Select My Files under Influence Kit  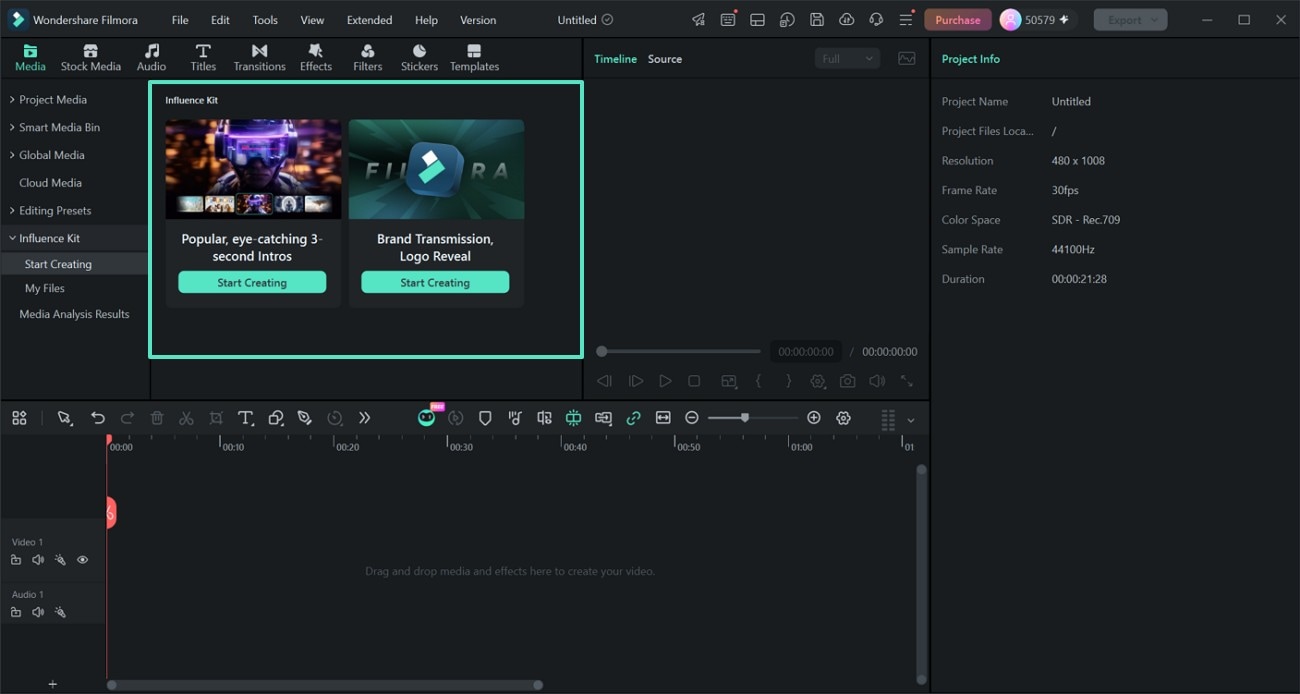click(x=45, y=288)
